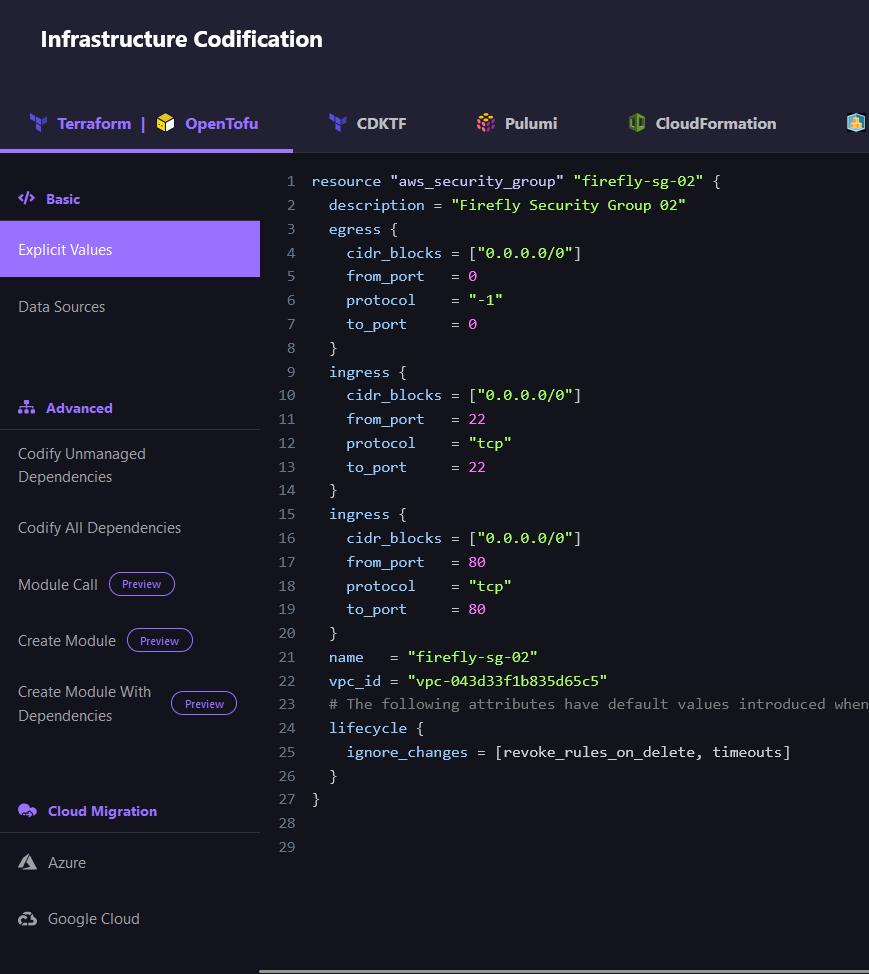
Task: Click name value "firefly-sg-02" on line 21
Action: [x=473, y=657]
